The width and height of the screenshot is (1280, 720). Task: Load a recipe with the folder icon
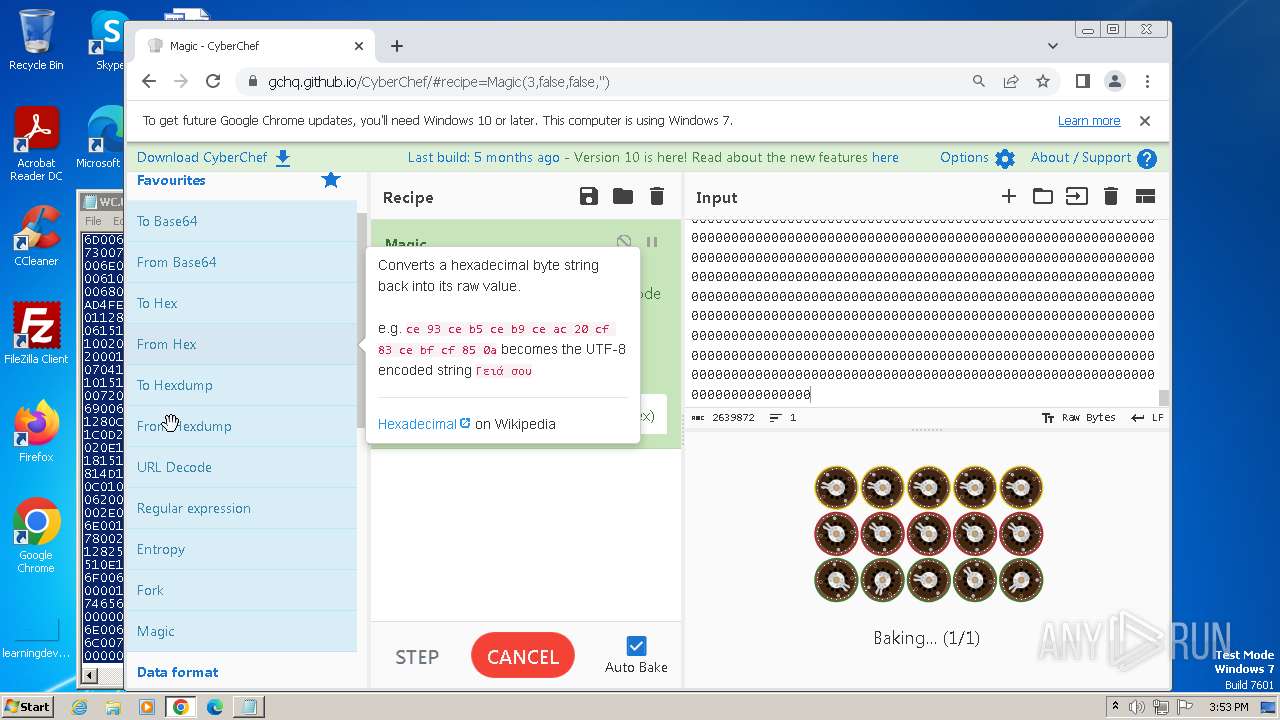point(623,197)
